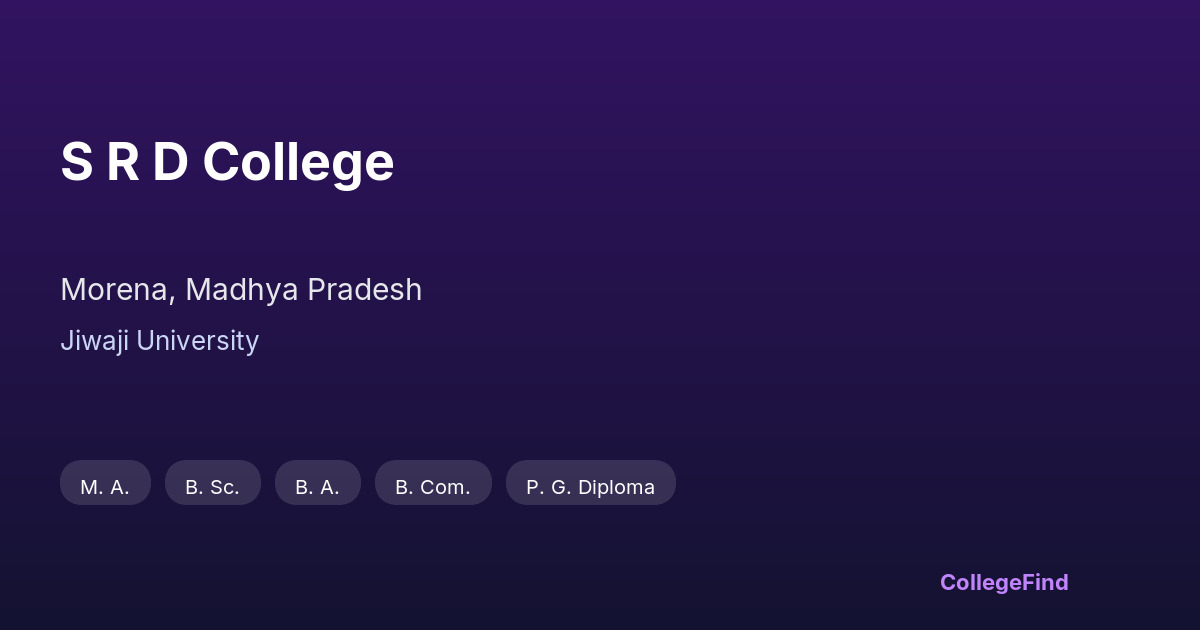Click the word "College" in the heading
Image resolution: width=1200 pixels, height=630 pixels.
(298, 162)
